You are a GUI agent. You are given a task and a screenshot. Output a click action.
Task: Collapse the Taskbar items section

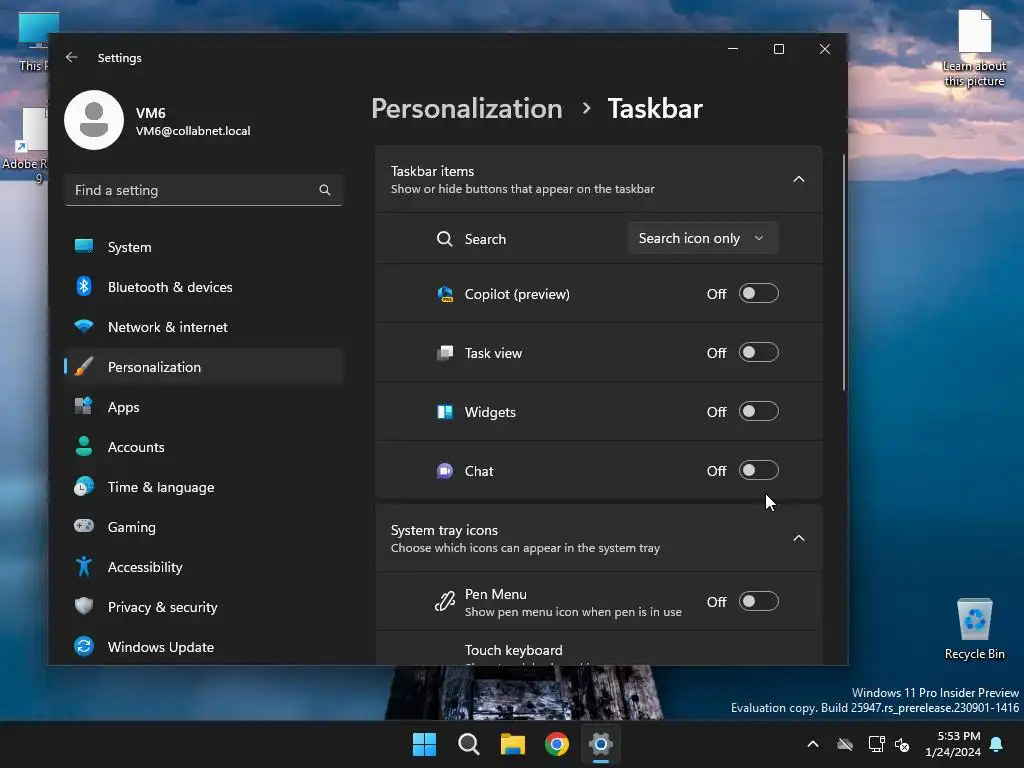[x=798, y=179]
